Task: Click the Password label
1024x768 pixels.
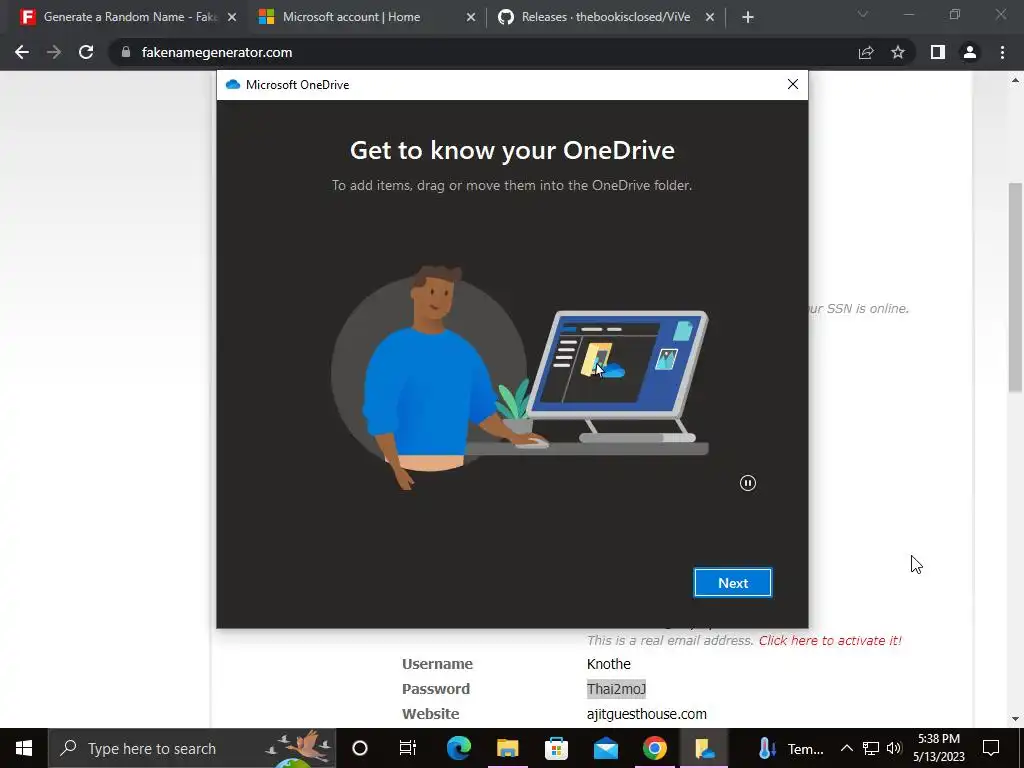Action: click(x=436, y=689)
